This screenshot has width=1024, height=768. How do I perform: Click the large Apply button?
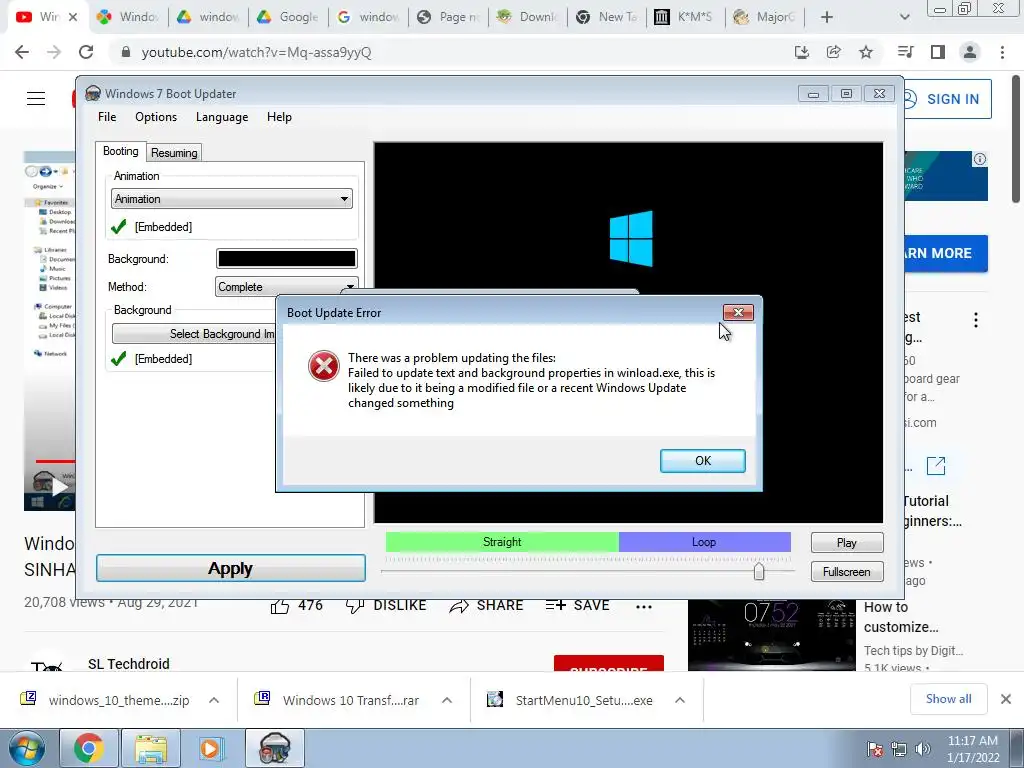(231, 568)
